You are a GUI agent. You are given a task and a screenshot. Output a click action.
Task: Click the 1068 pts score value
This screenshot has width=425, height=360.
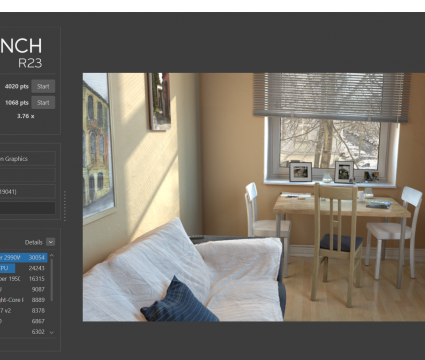(x=17, y=103)
